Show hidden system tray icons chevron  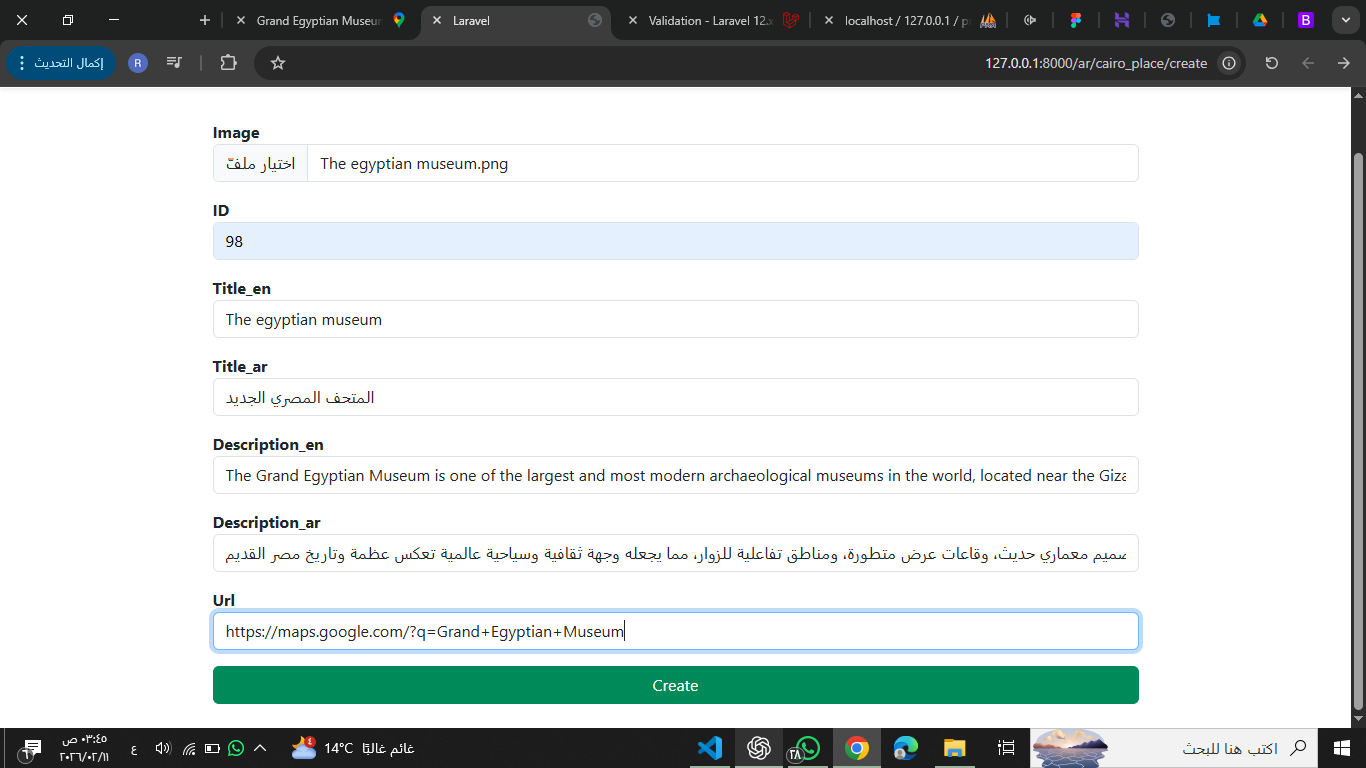(260, 748)
